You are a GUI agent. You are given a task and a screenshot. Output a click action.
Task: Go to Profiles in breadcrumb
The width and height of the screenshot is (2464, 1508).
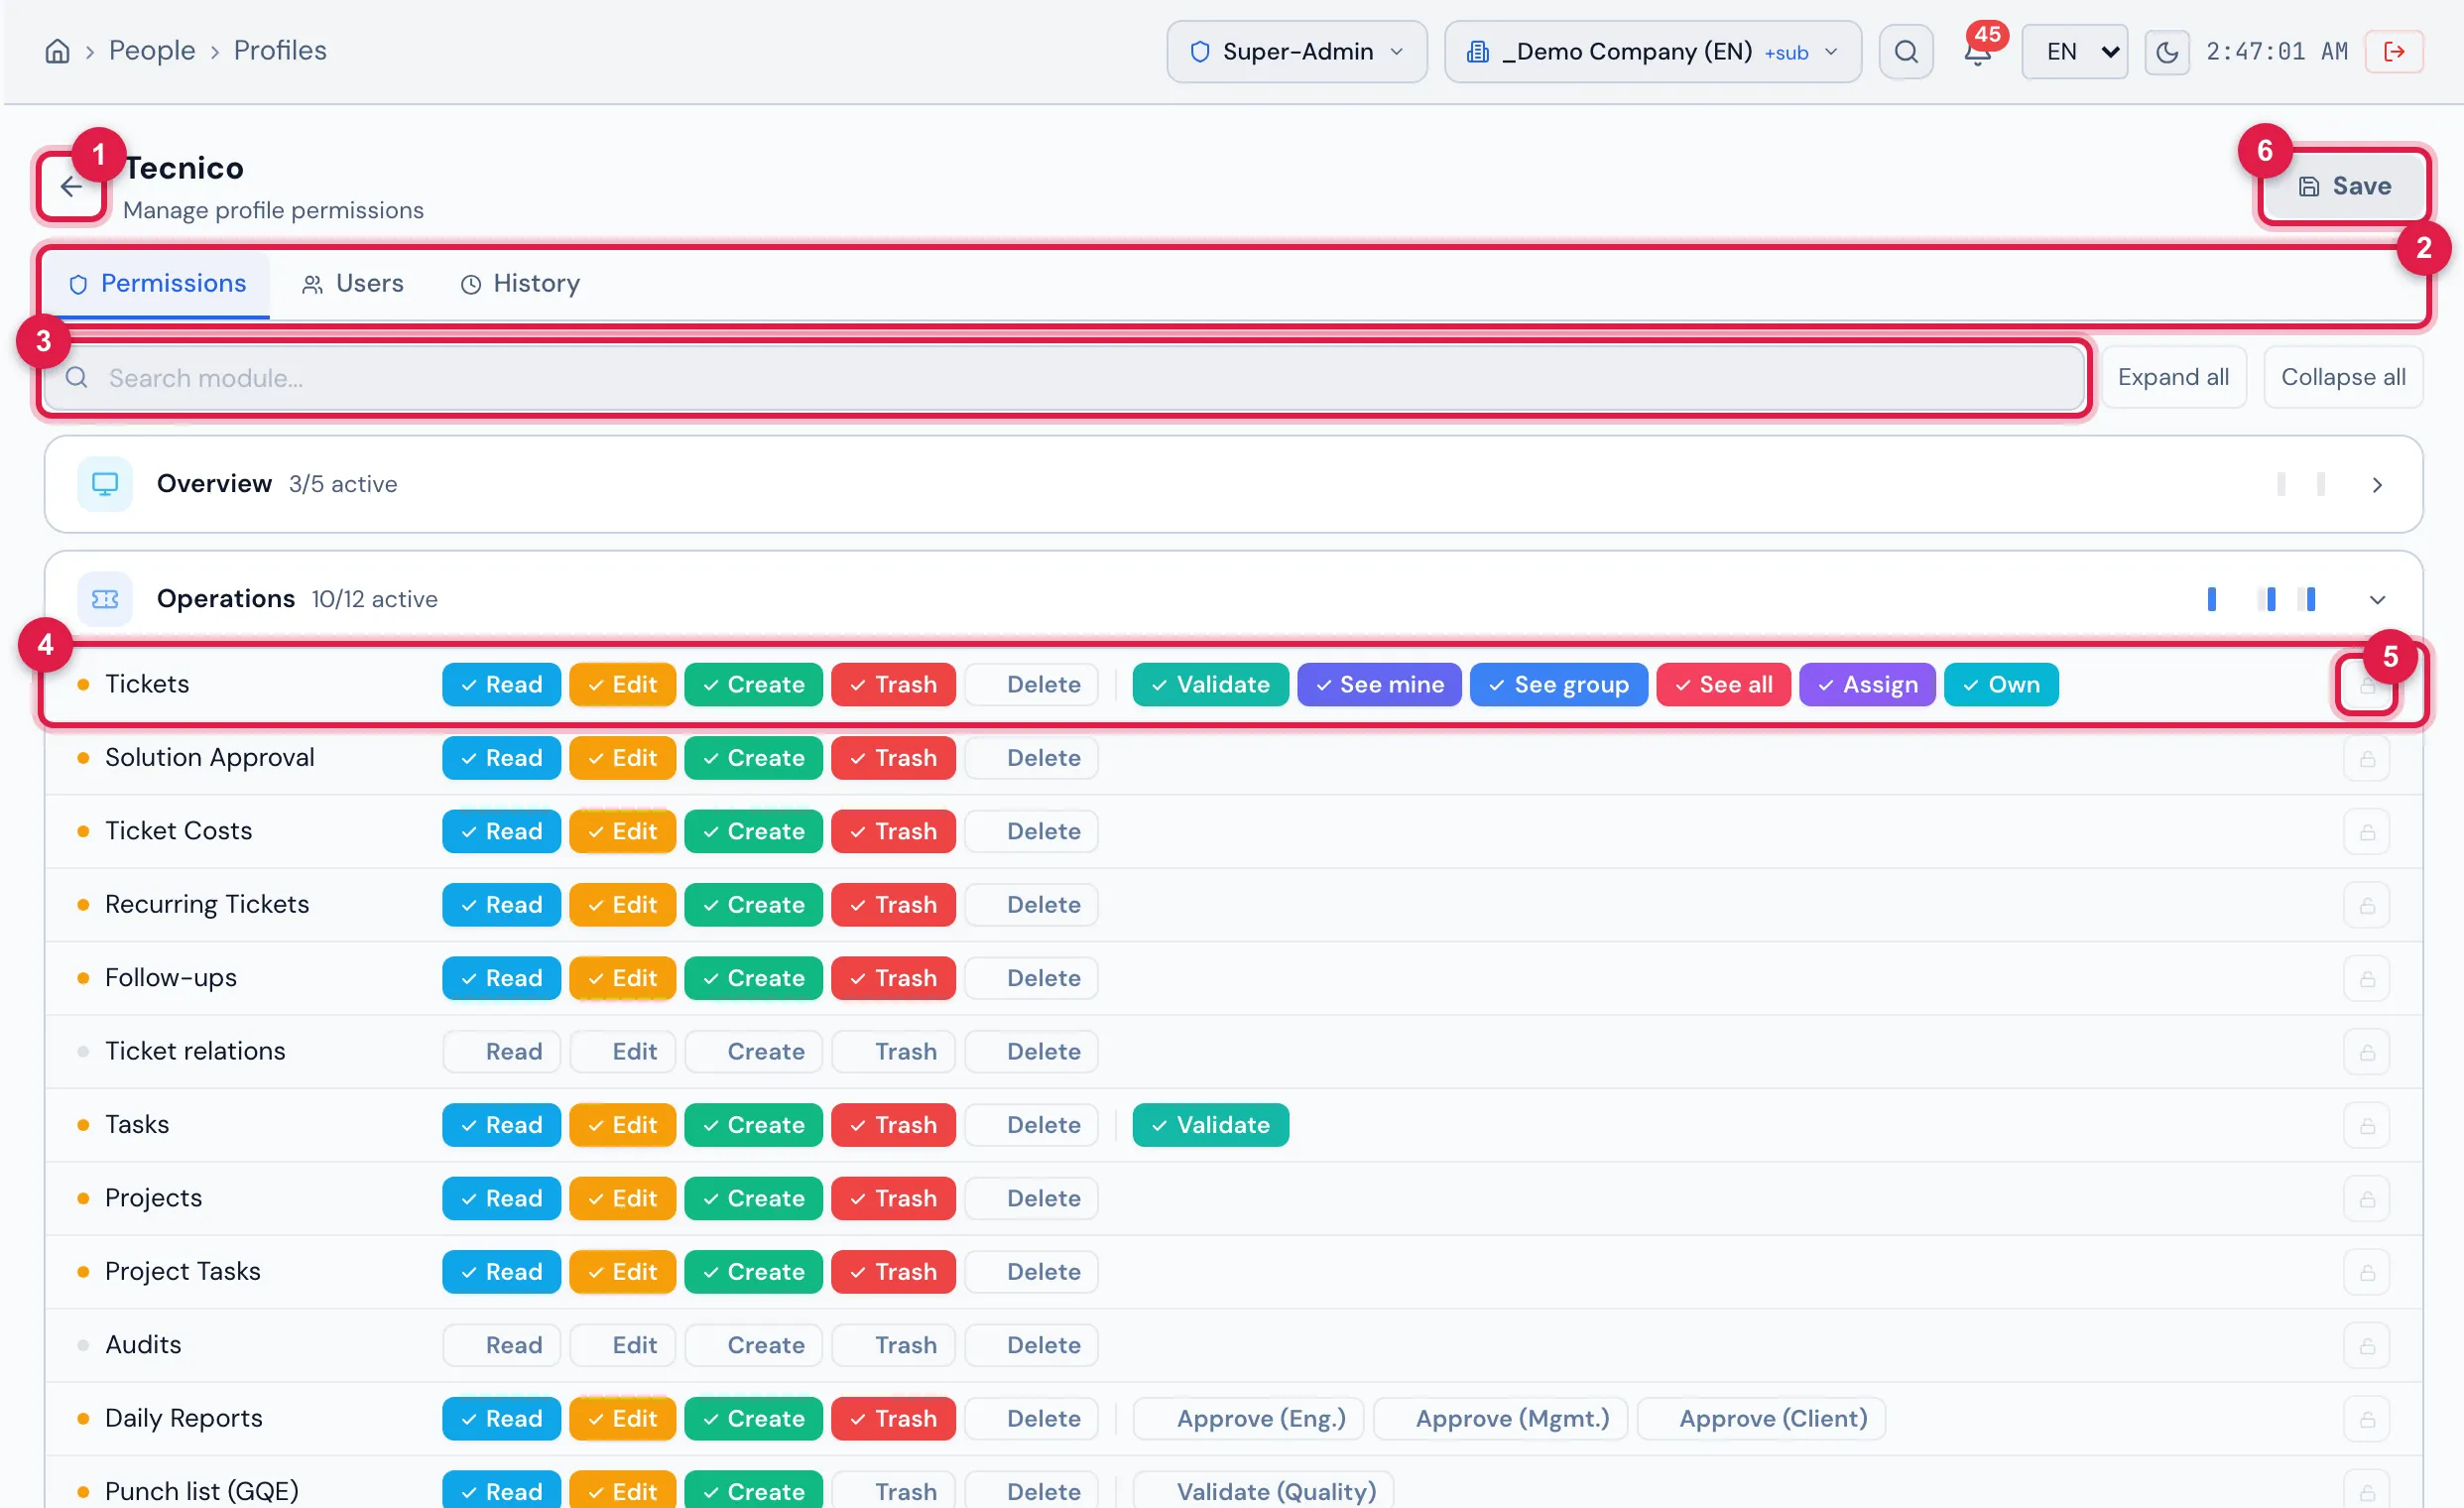(280, 51)
